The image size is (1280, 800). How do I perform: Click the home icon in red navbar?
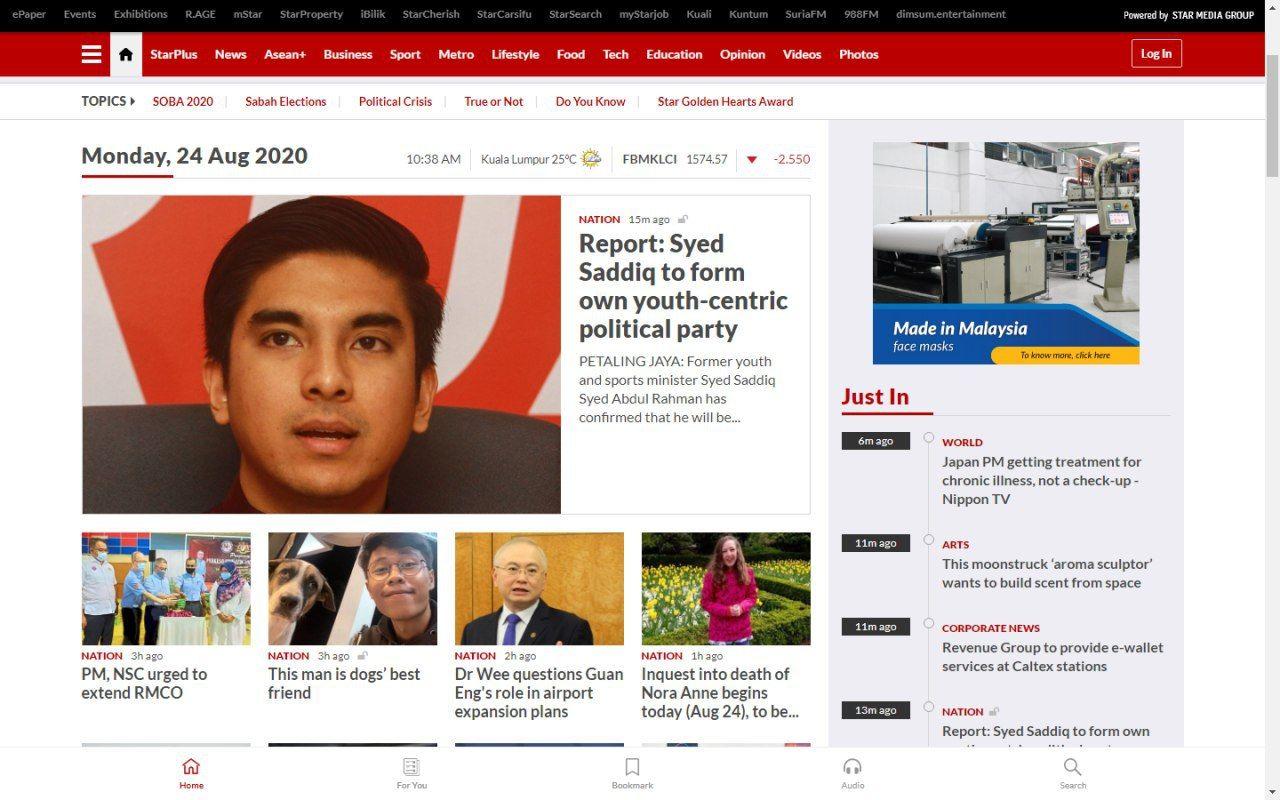pos(126,54)
